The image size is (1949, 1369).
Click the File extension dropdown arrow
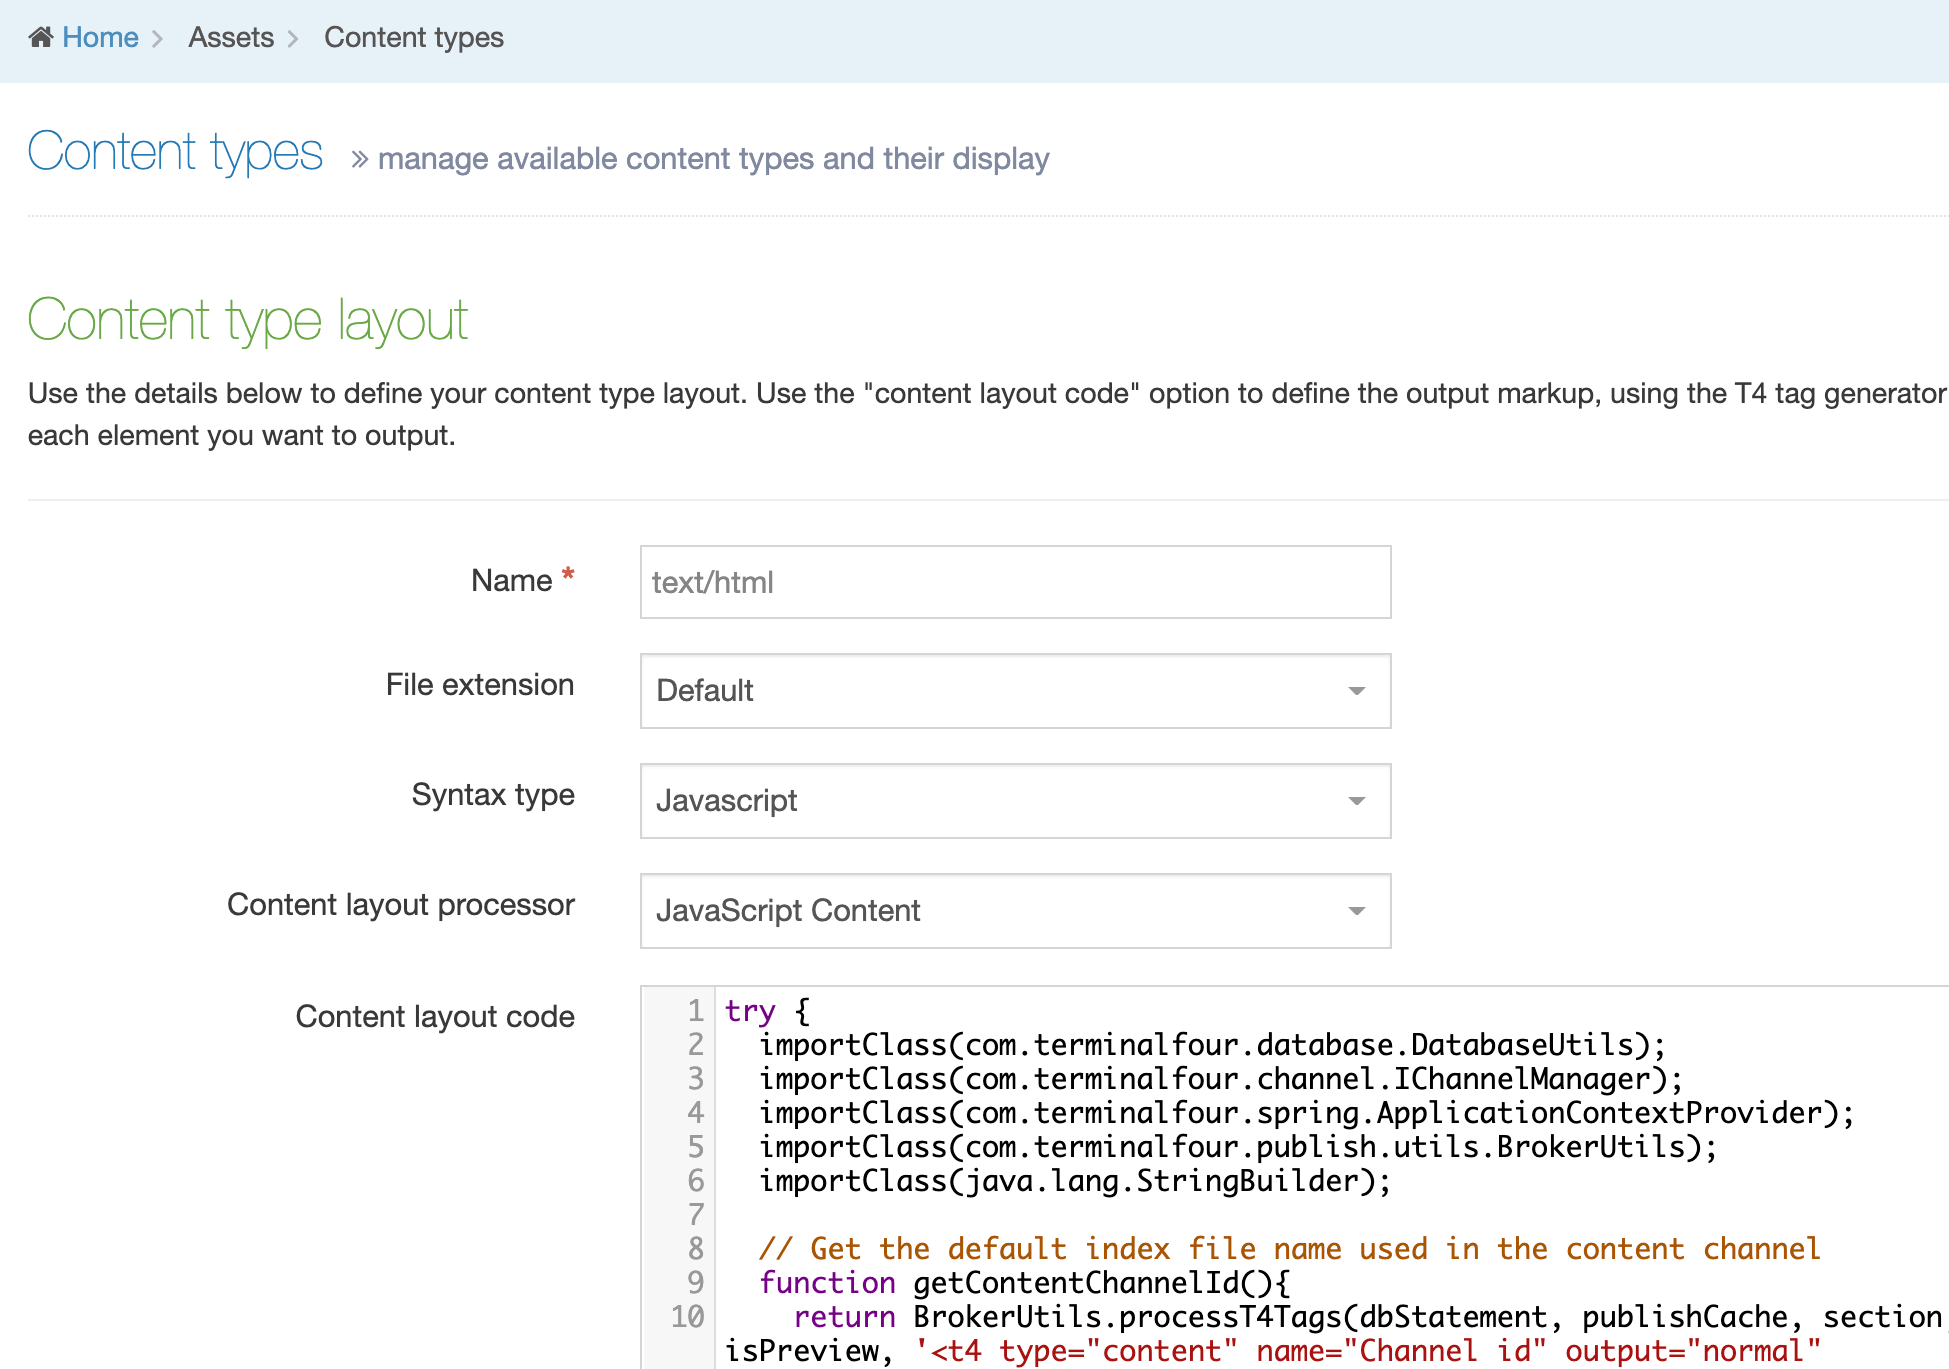coord(1357,691)
